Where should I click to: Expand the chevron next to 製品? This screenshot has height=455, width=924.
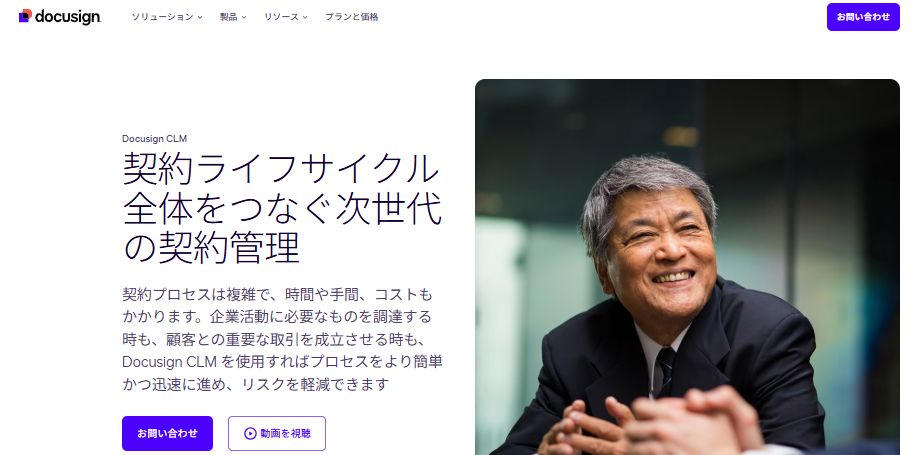[x=244, y=18]
